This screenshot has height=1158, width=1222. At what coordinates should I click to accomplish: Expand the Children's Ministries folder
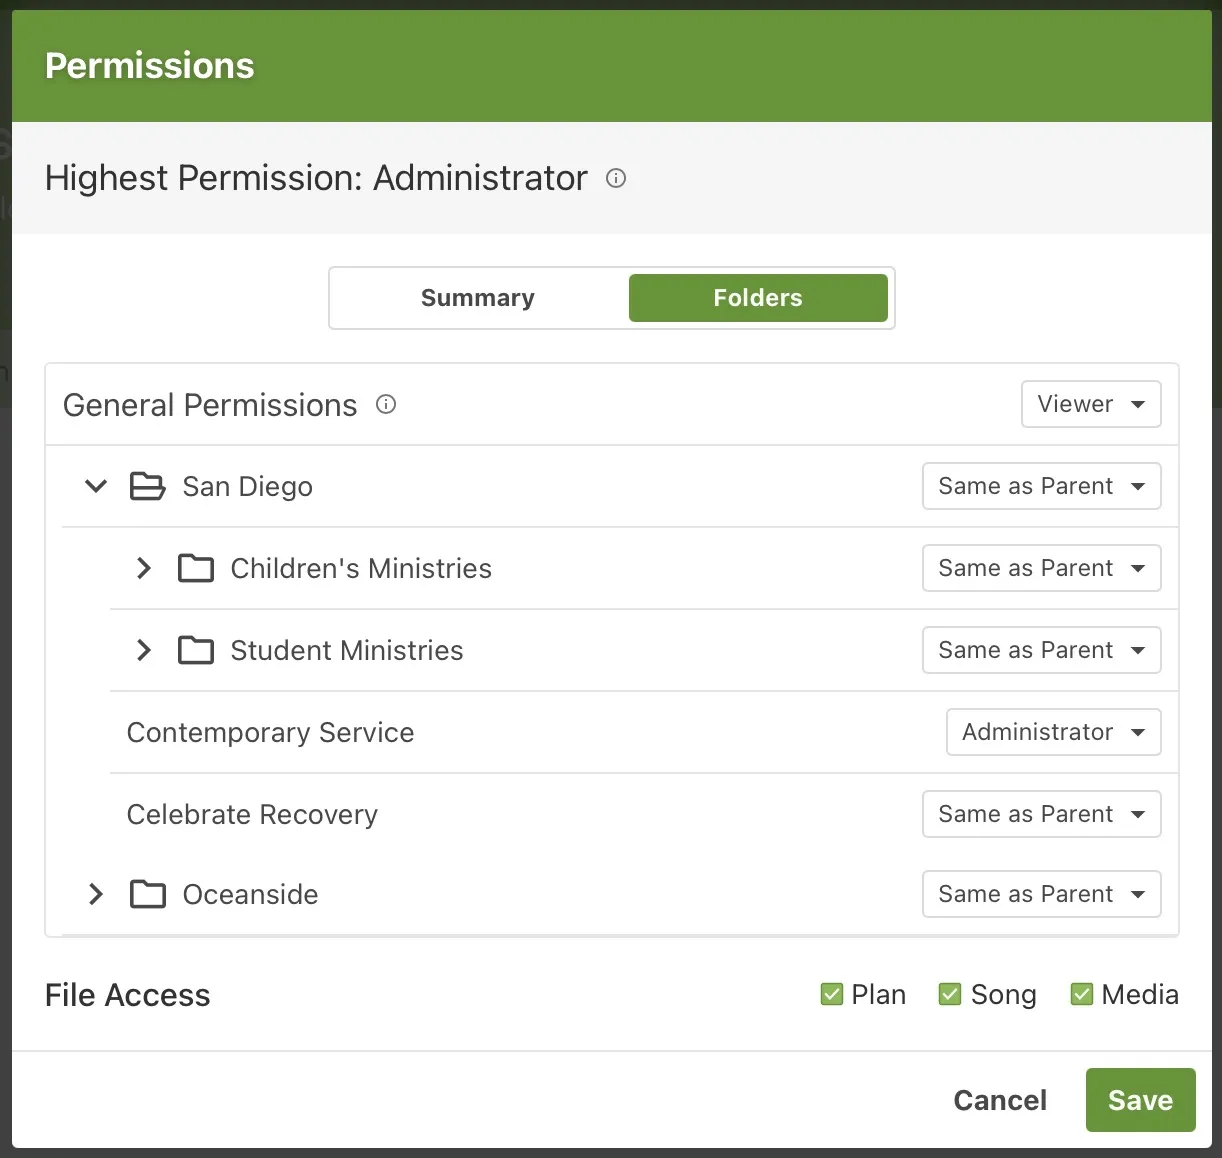142,568
